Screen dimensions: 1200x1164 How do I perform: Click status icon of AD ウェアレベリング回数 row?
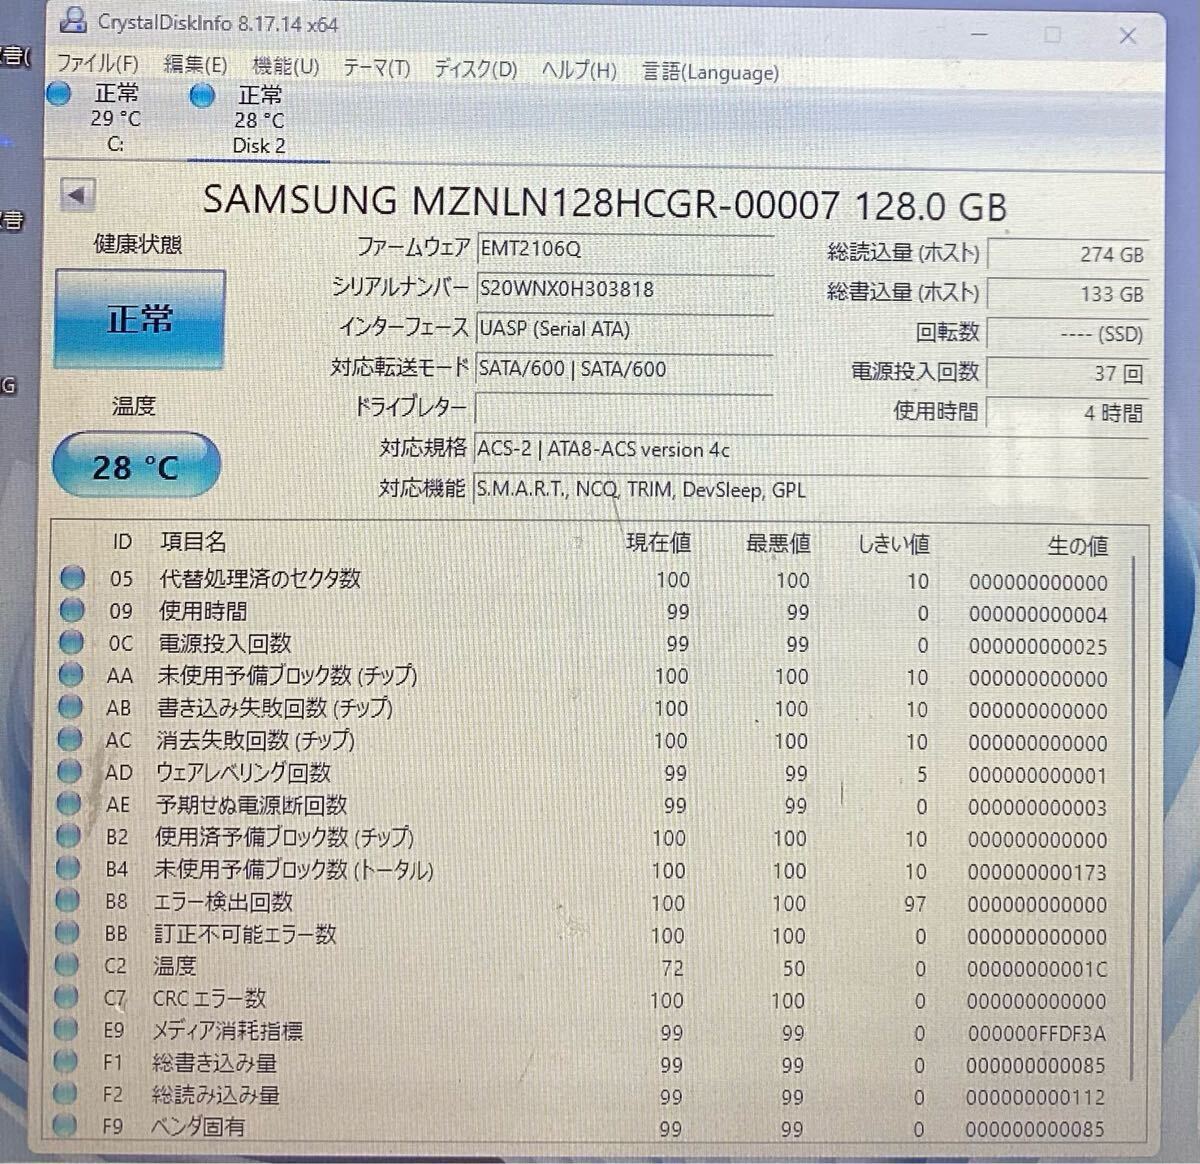[69, 771]
